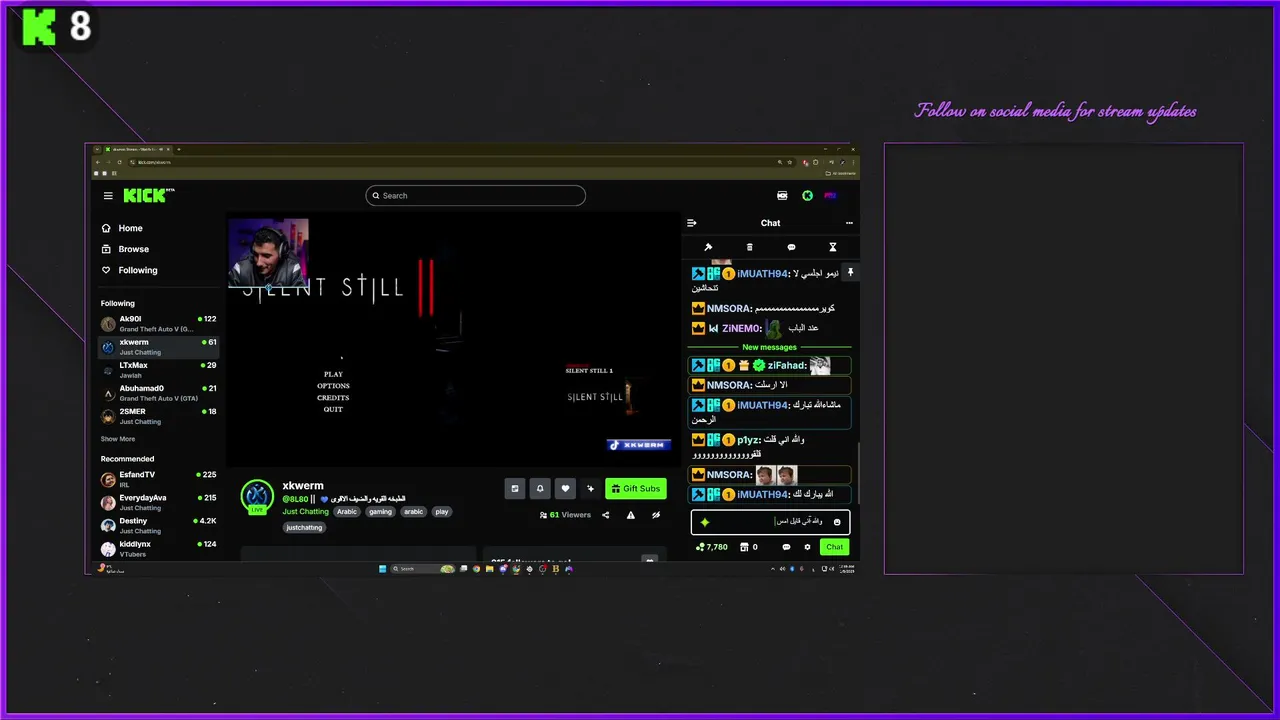Click the chat hourglass slow-mode icon
1280x720 pixels.
[832, 247]
